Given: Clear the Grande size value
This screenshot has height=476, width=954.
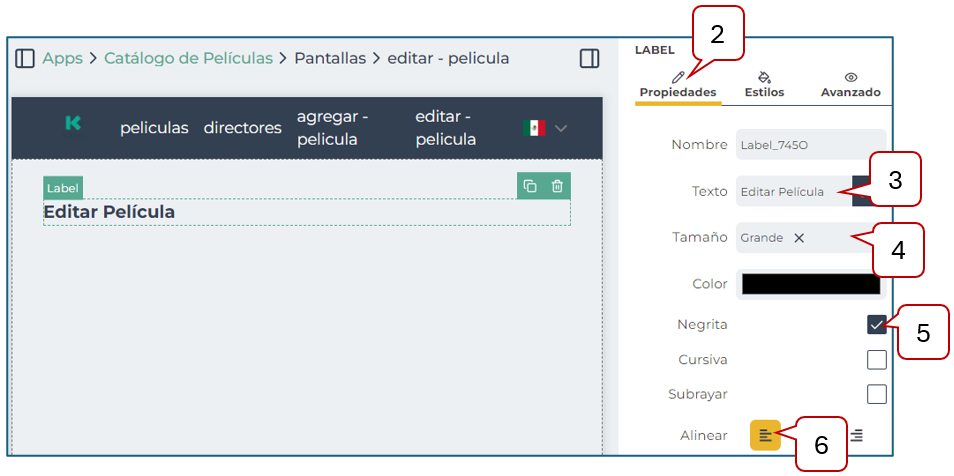Looking at the screenshot, I should [799, 238].
